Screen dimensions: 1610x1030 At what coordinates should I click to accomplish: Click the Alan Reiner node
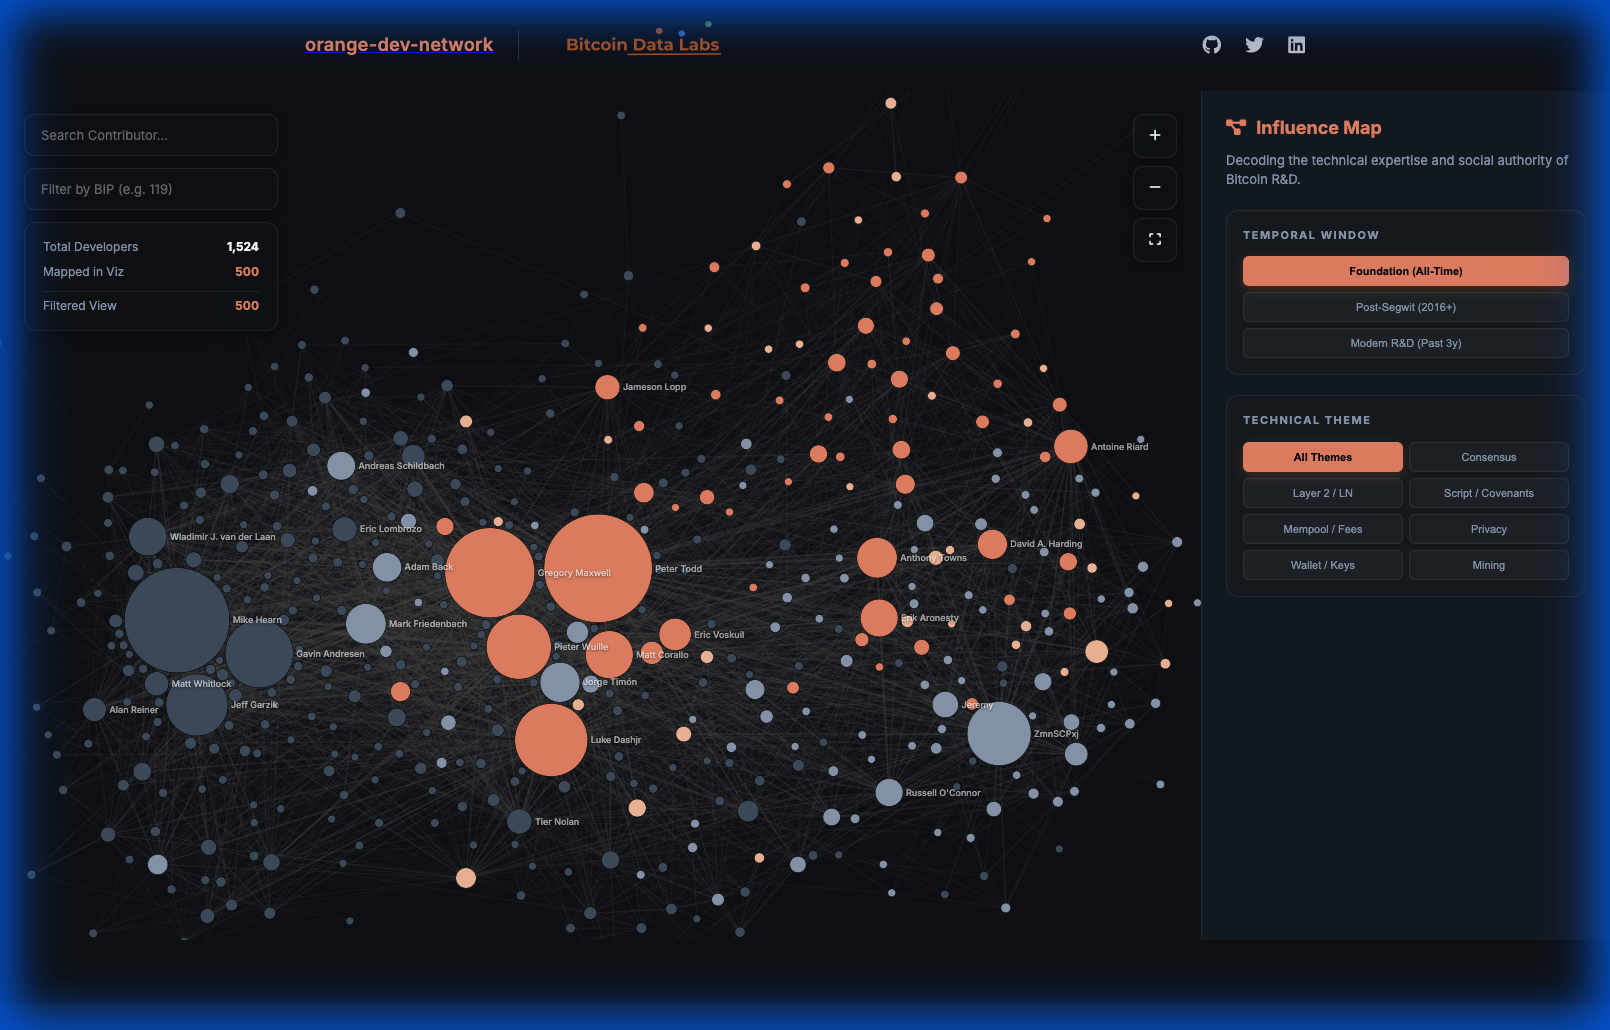[94, 710]
